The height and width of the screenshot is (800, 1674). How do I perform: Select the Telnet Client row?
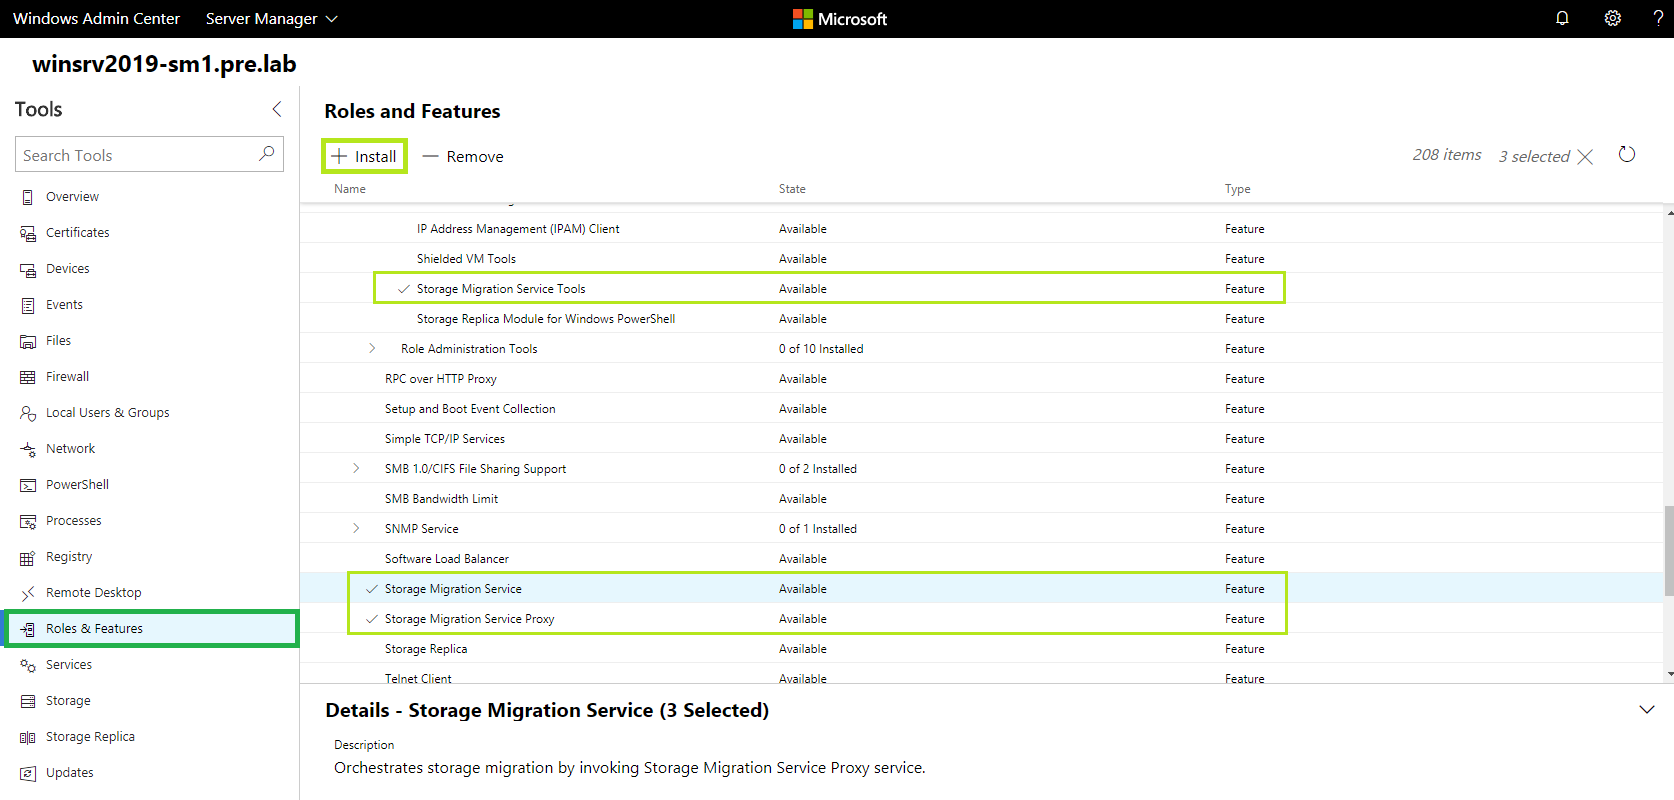click(981, 675)
